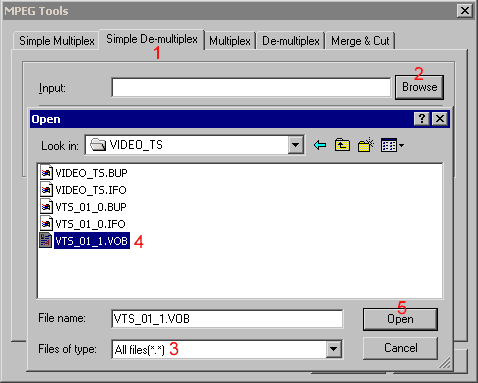Select VIDEO_TS.IFO in the file list
Screen dimensions: 478x383
pos(83,190)
